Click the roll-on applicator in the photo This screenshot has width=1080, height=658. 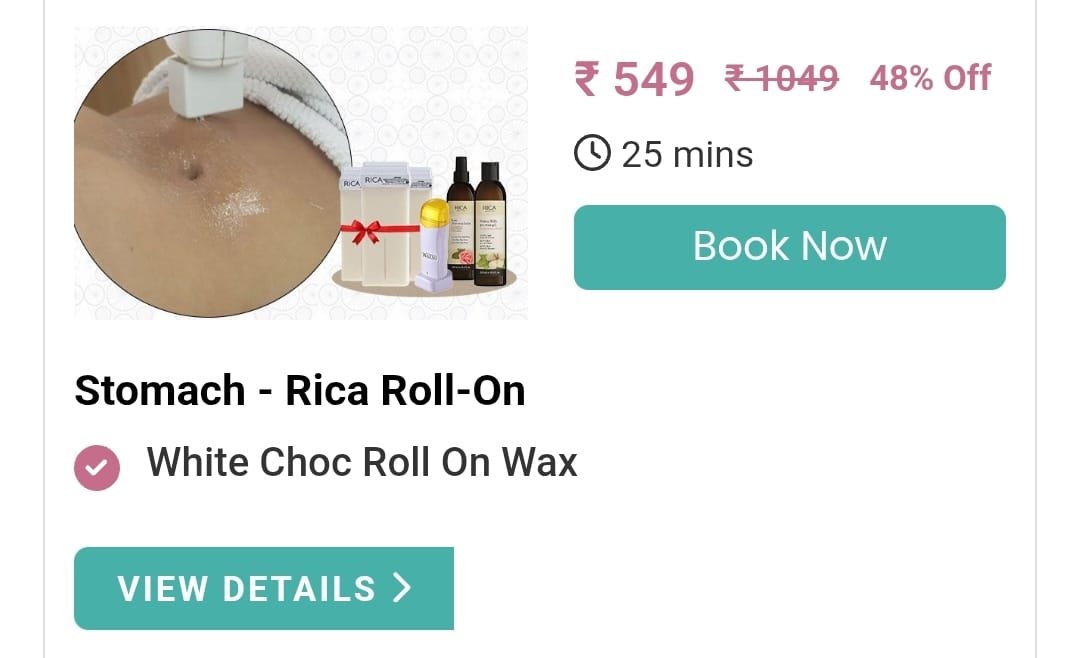tap(205, 72)
